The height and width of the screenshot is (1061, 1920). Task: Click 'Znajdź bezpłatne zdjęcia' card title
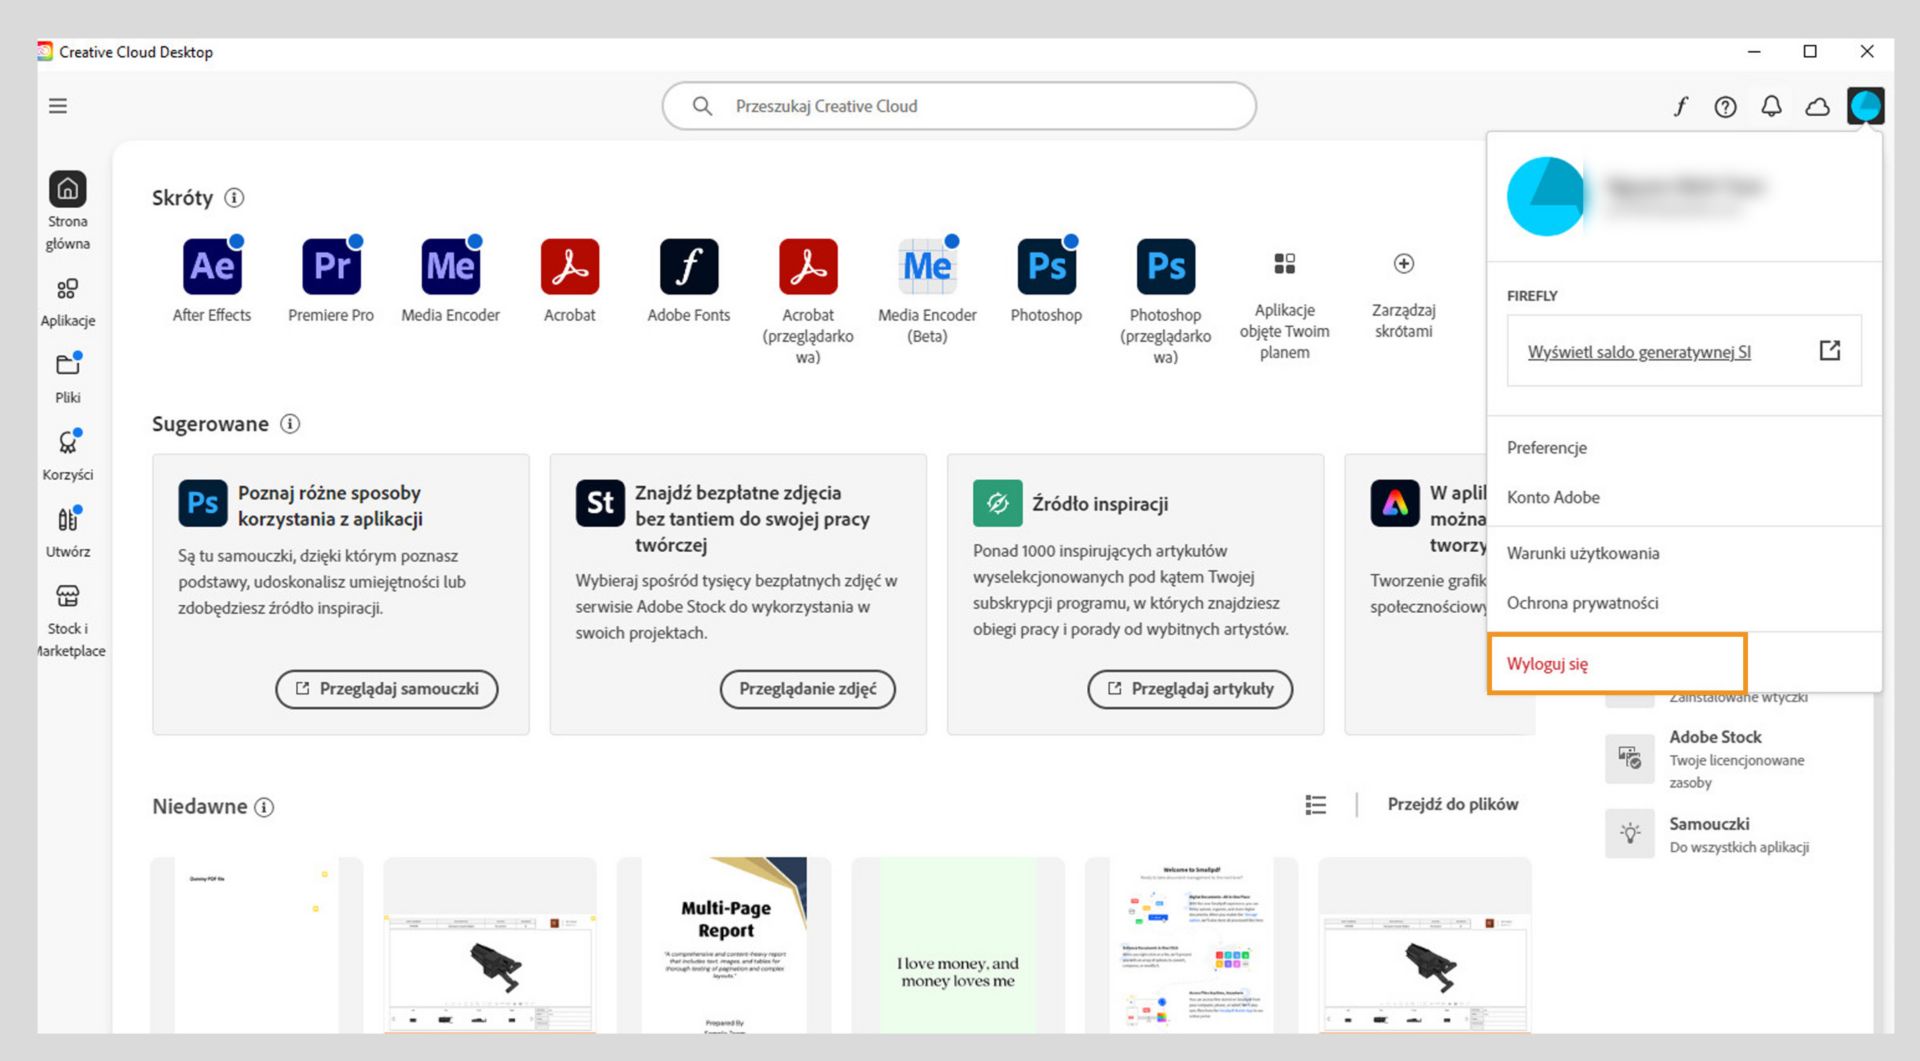pos(752,519)
